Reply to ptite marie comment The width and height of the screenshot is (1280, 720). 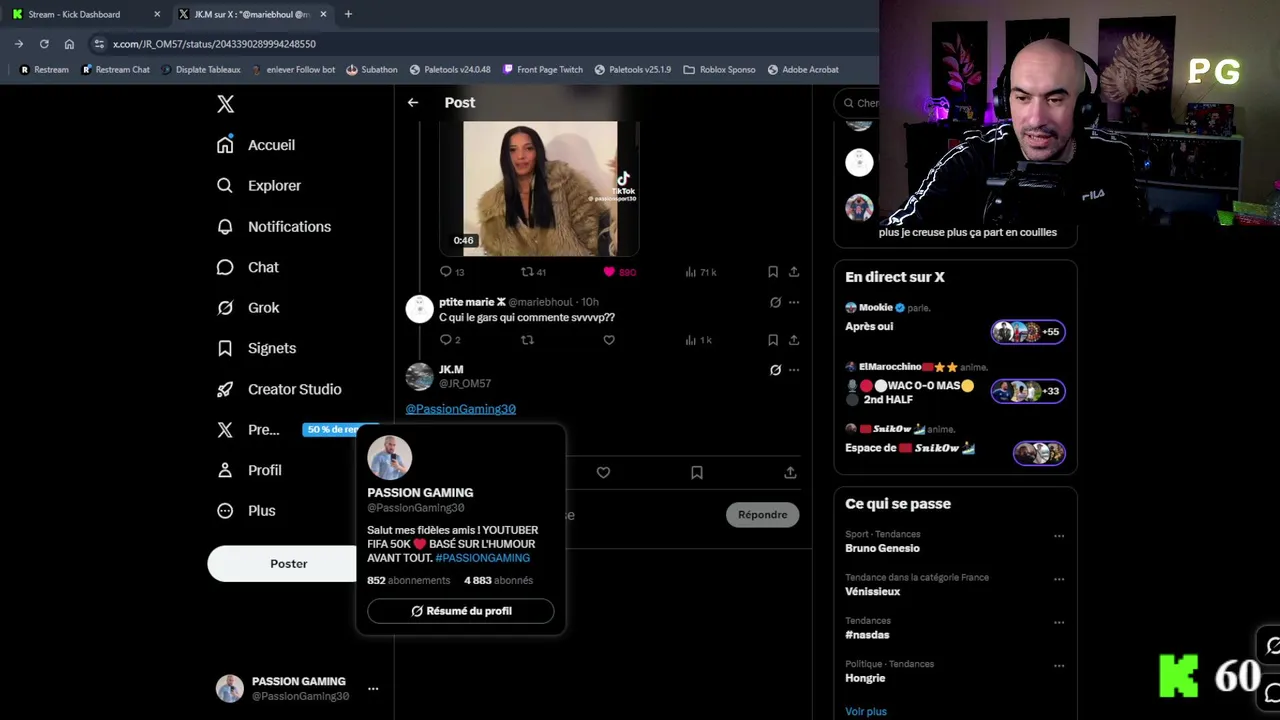pyautogui.click(x=450, y=340)
